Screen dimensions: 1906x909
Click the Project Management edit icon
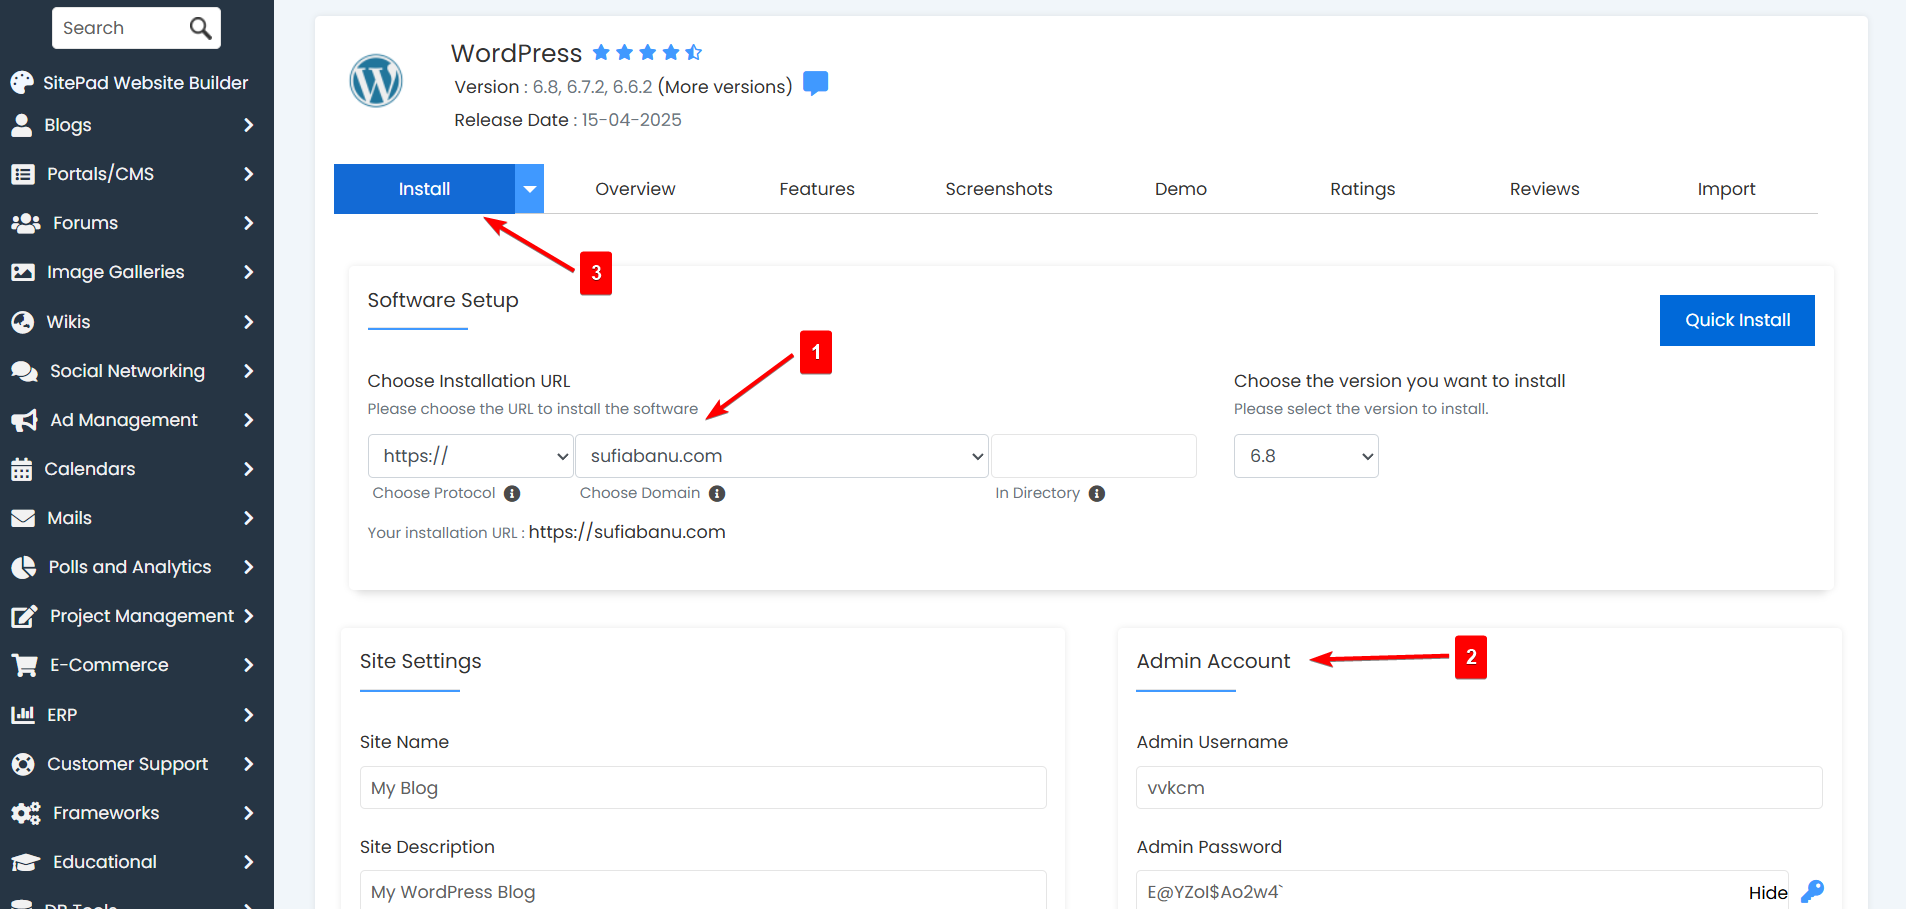pyautogui.click(x=24, y=616)
